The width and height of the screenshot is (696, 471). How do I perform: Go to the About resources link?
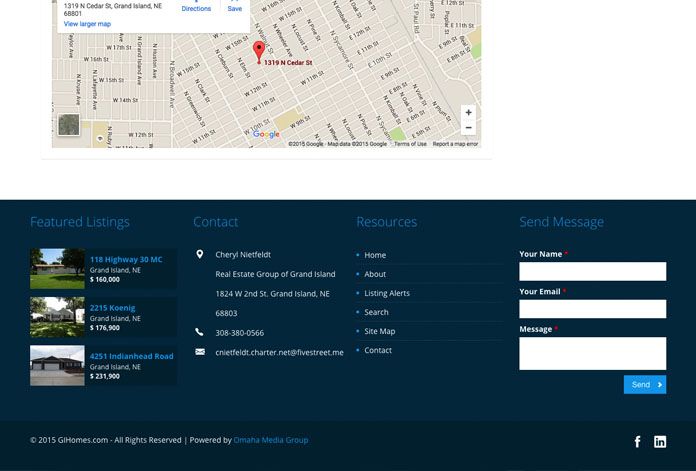click(375, 274)
